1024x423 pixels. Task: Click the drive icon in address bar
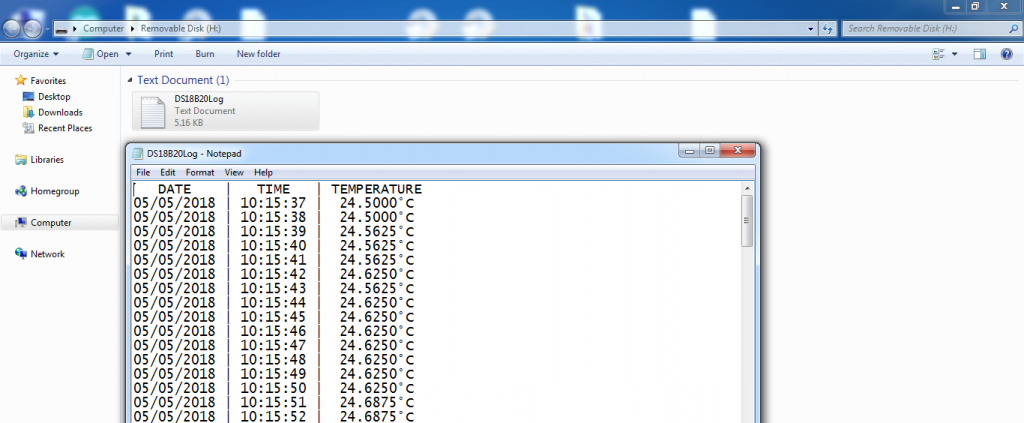61,29
